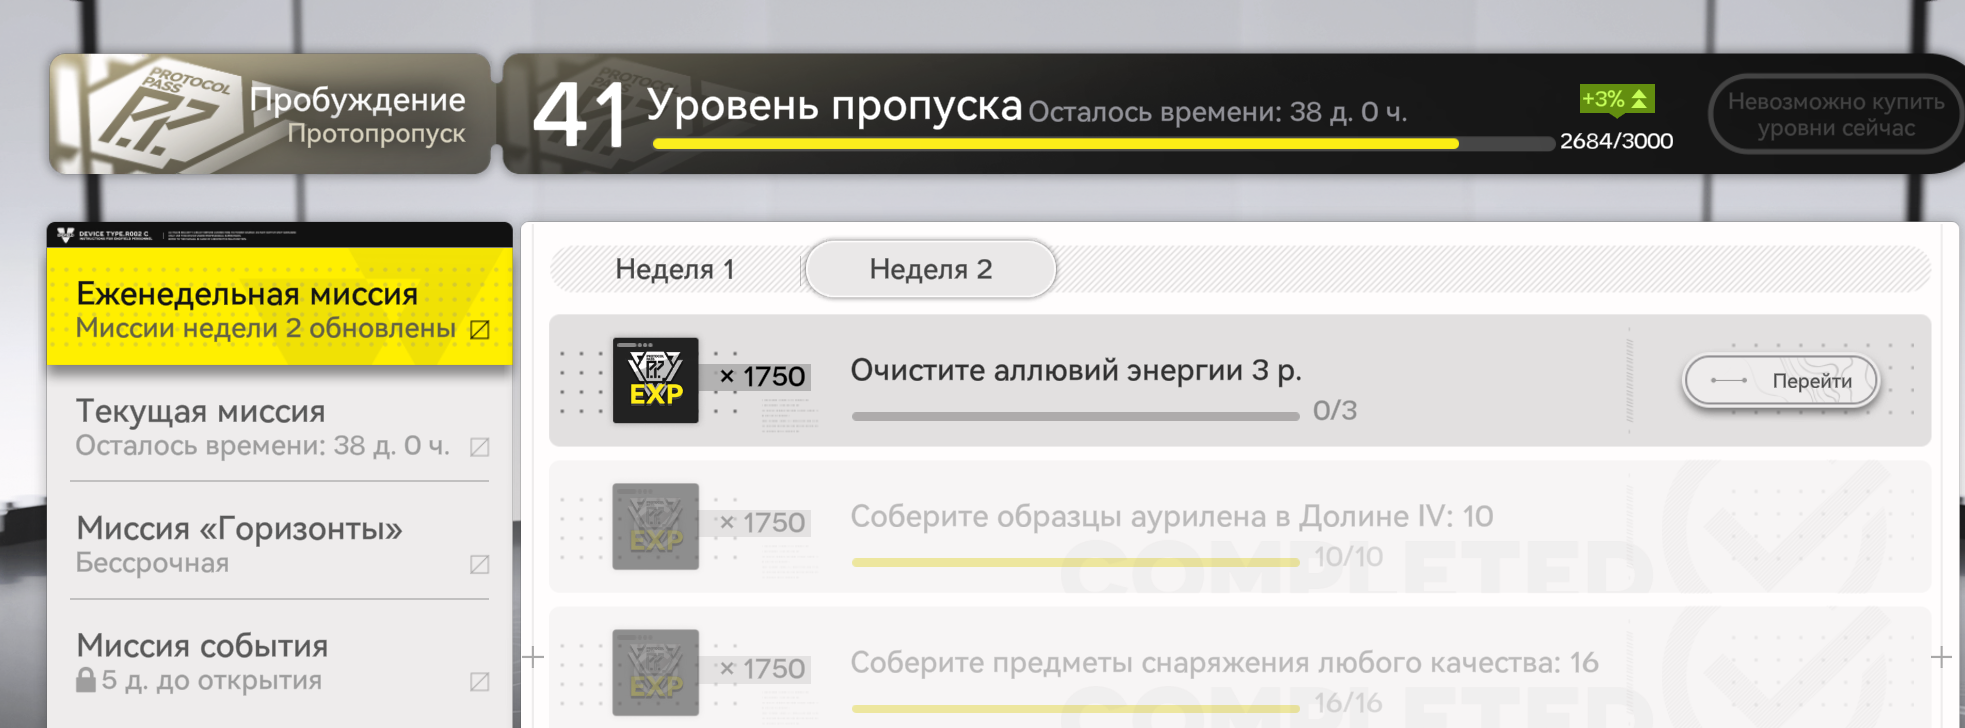Click the arrow icon beside Миссия «Горизонты»
This screenshot has width=1965, height=728.
(x=480, y=565)
